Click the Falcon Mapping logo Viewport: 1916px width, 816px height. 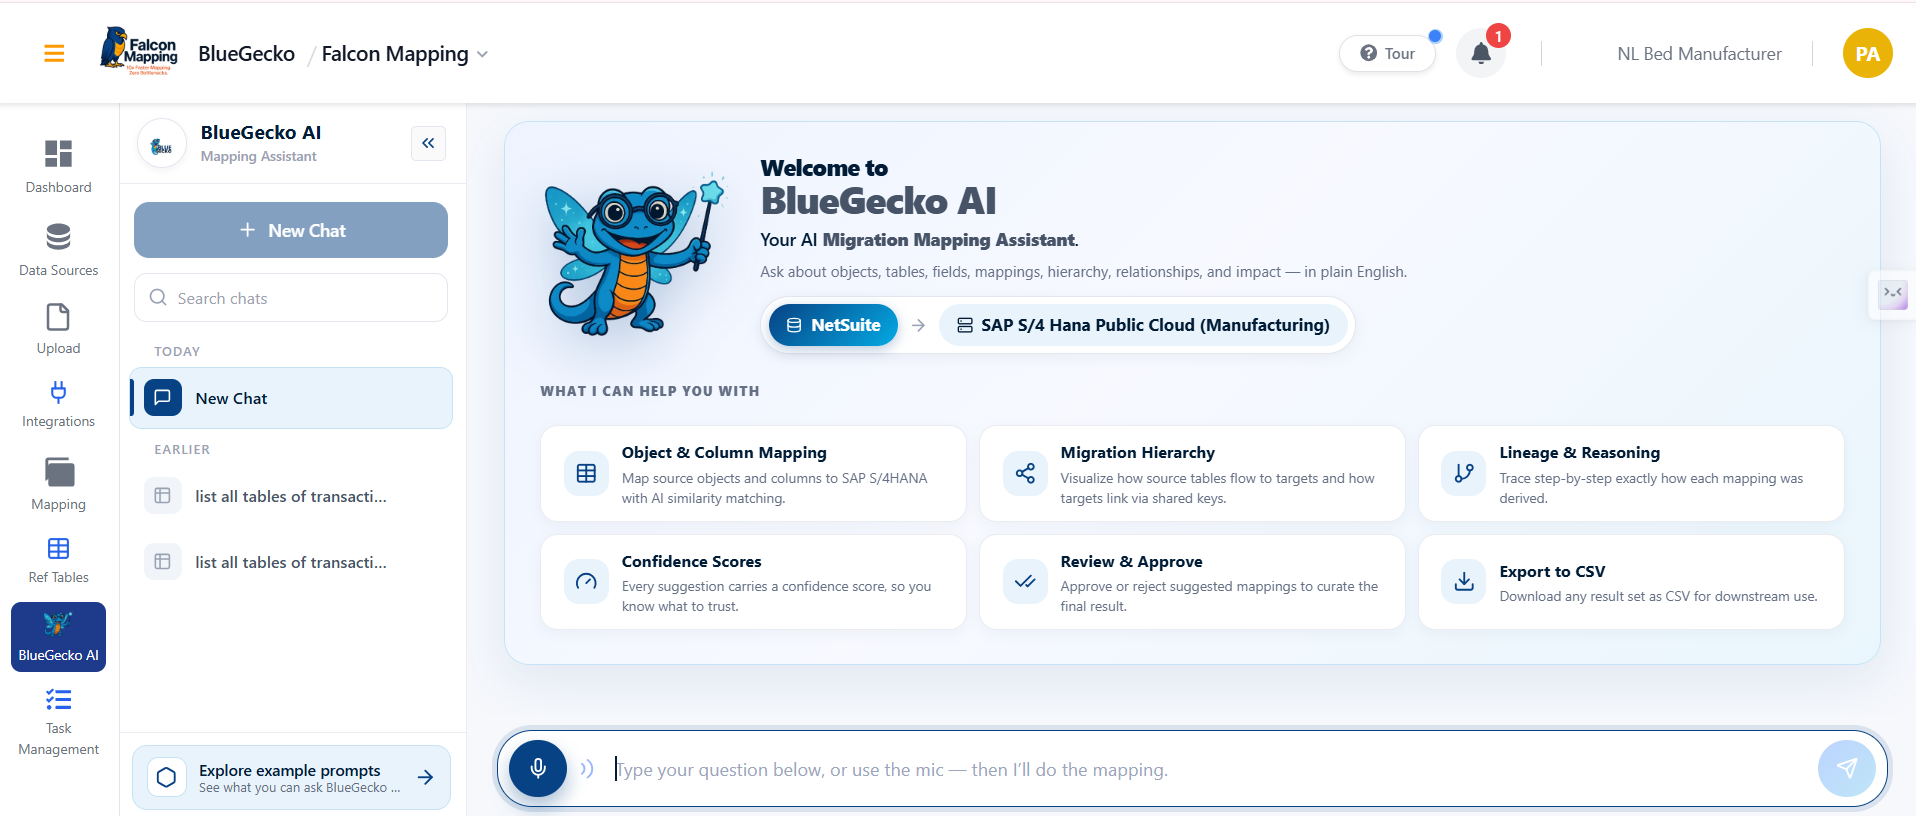tap(139, 52)
